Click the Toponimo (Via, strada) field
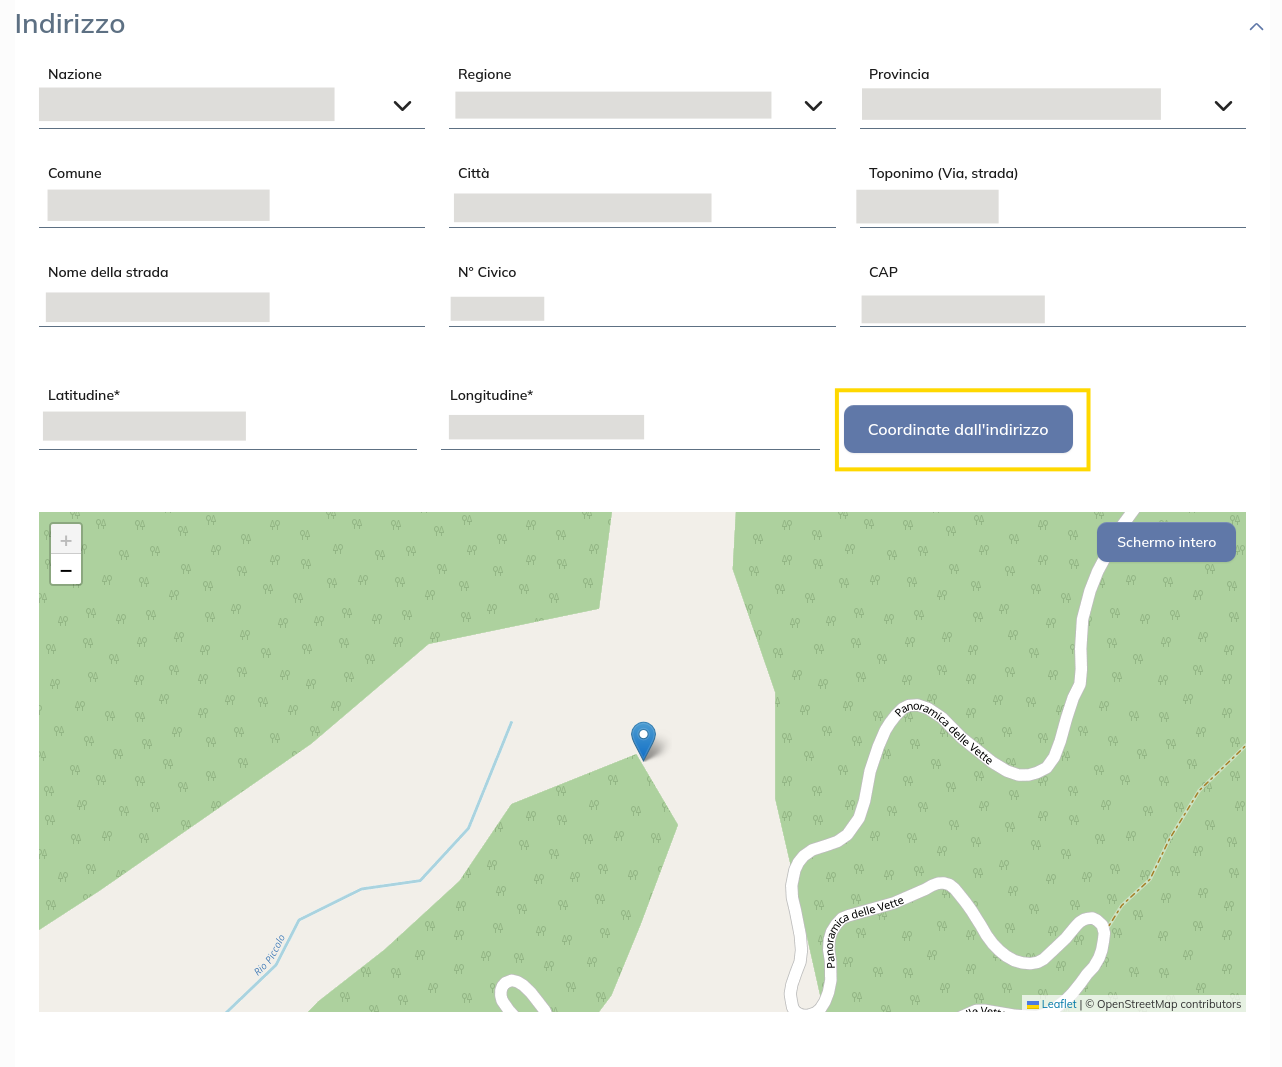This screenshot has width=1282, height=1067. [1052, 207]
